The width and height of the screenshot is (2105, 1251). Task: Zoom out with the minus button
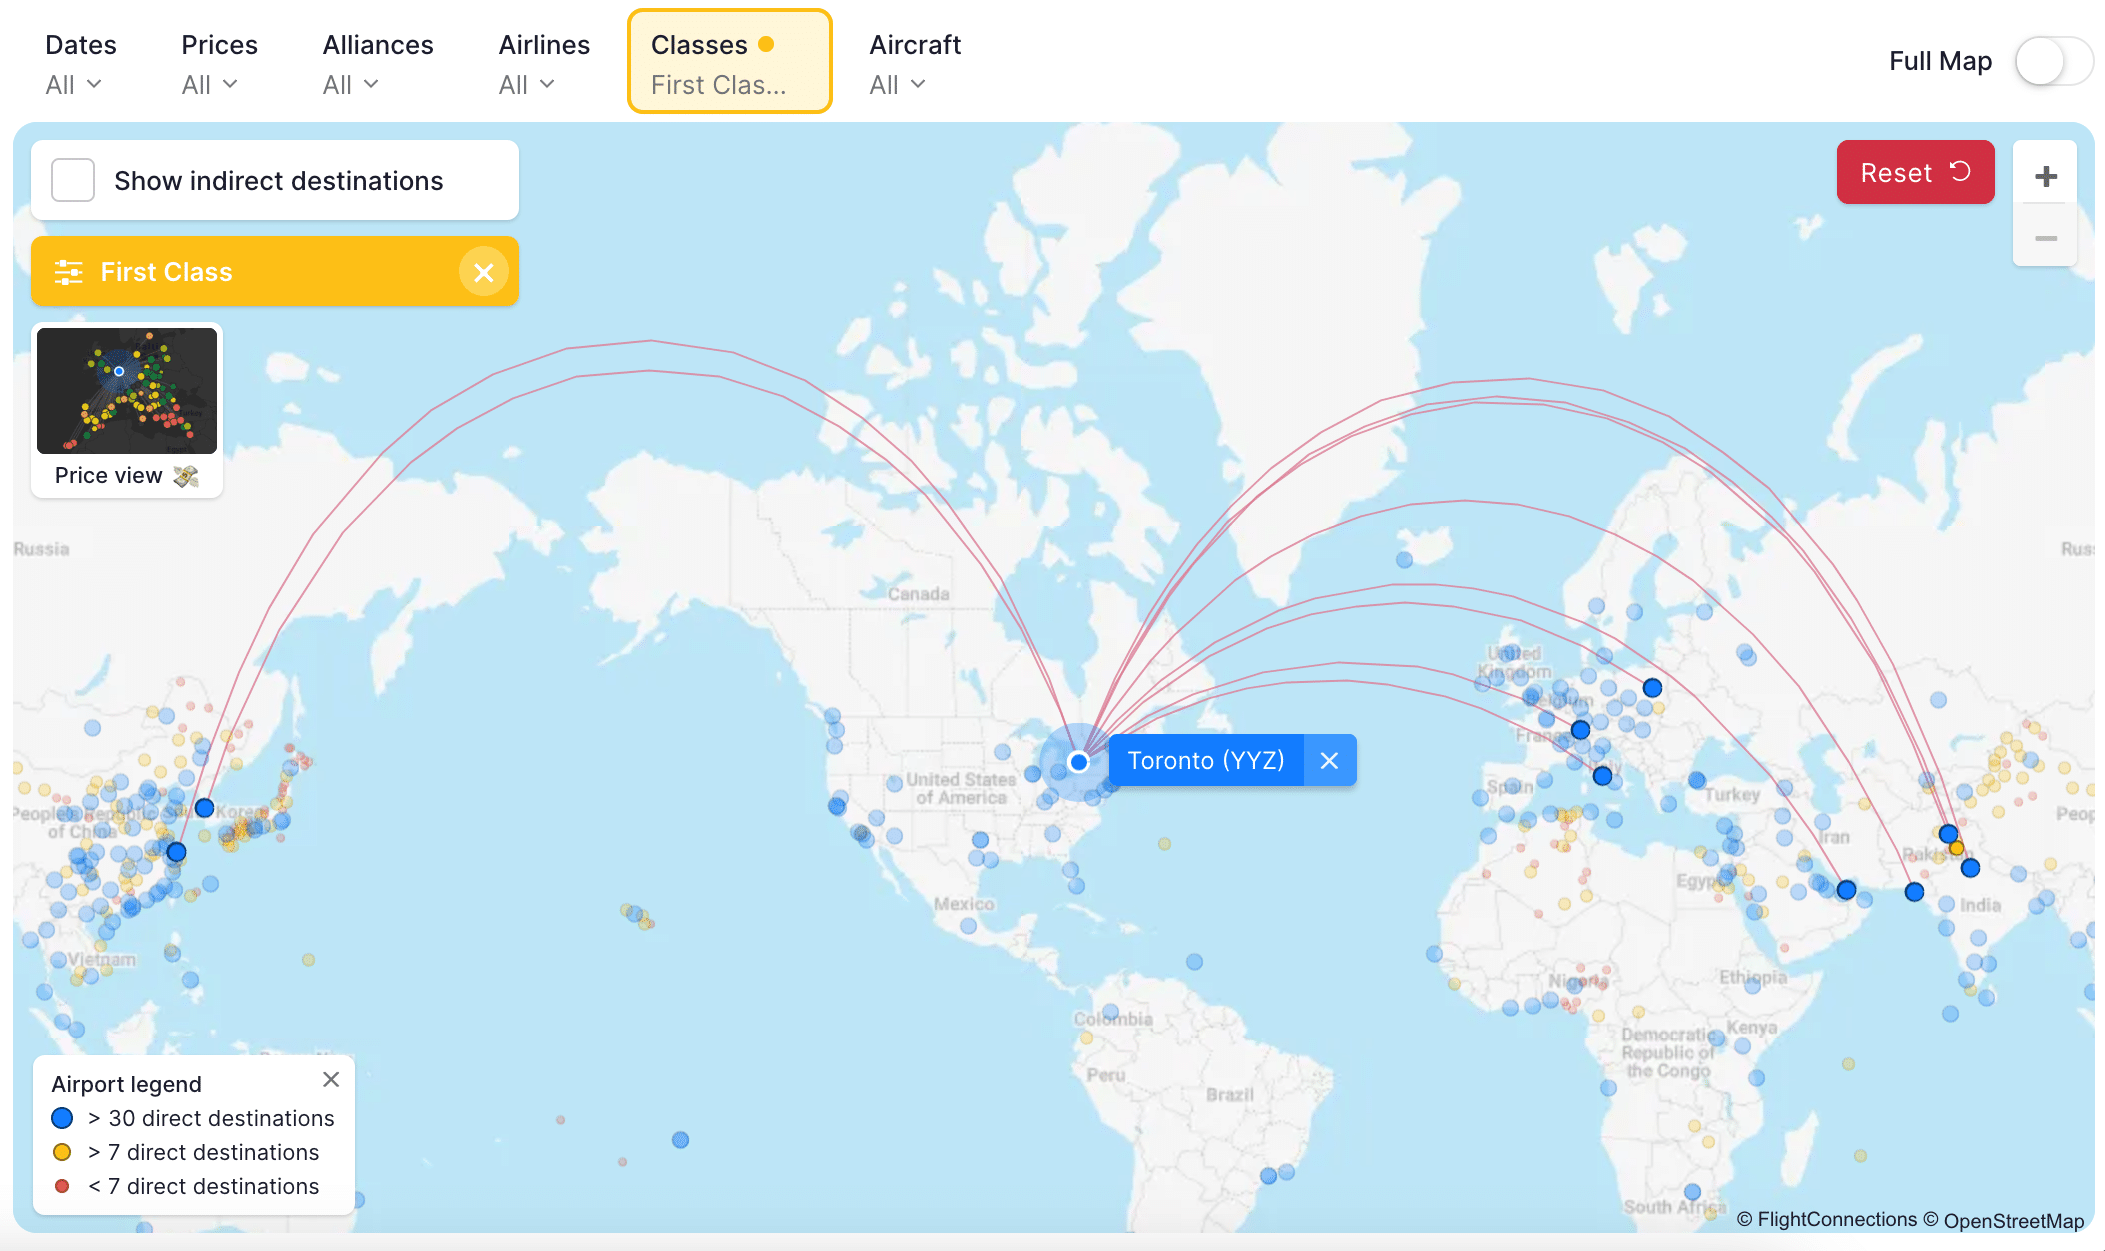click(2045, 238)
